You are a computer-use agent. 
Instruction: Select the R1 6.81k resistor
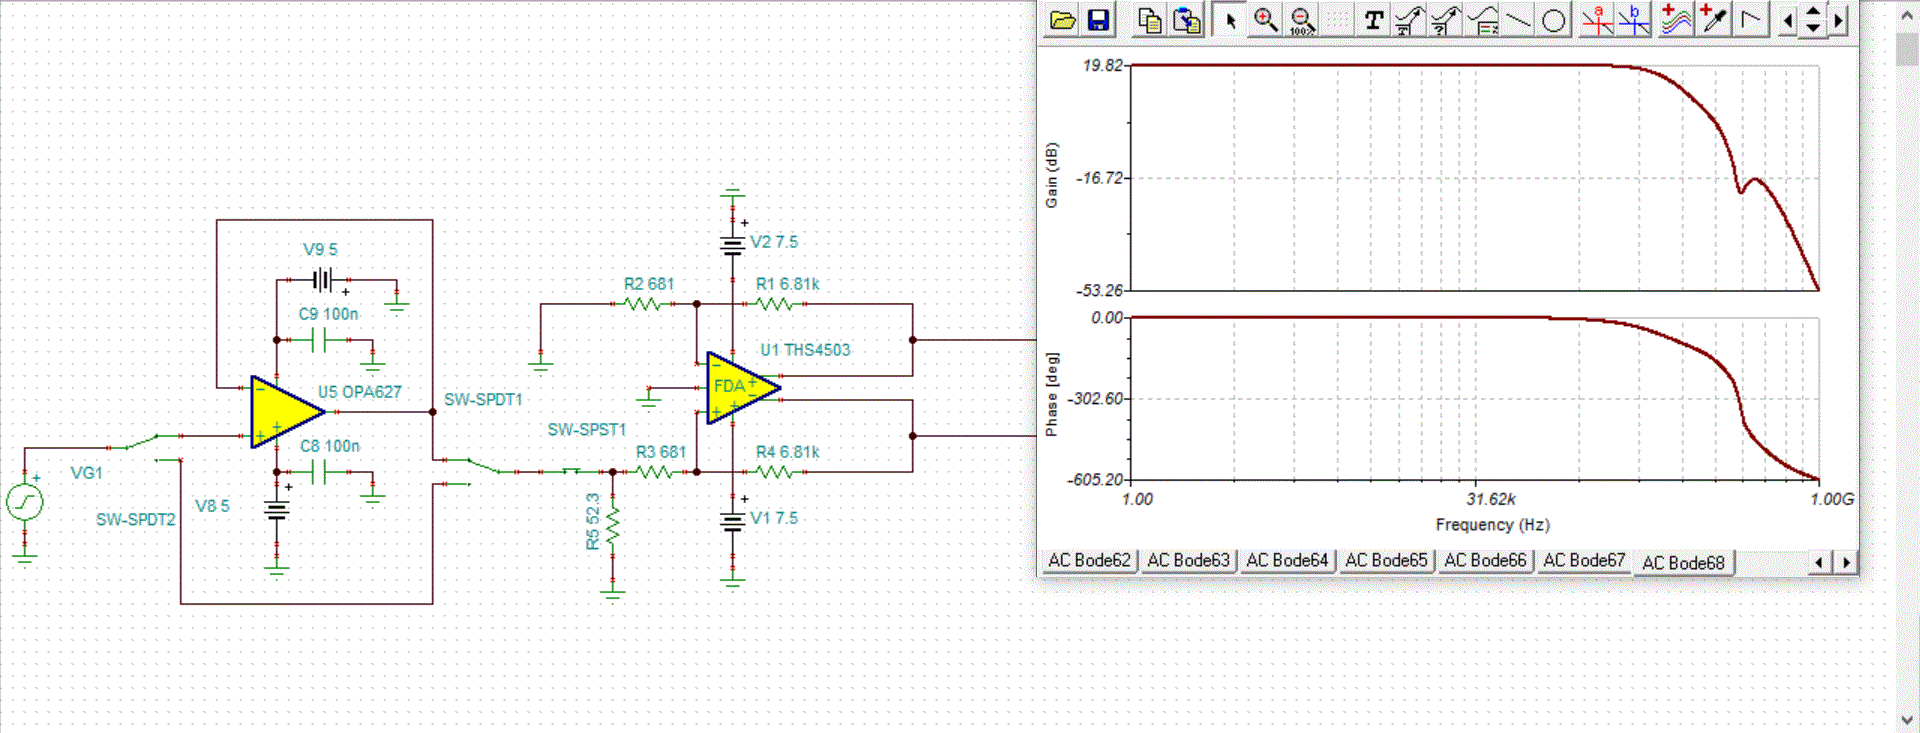[776, 303]
